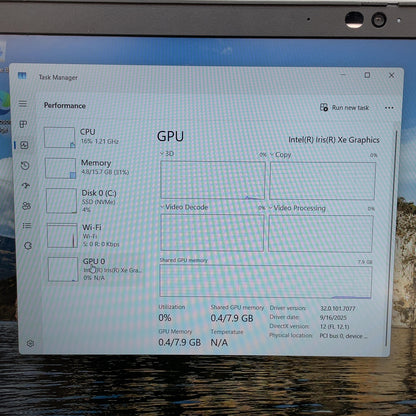Click the CPU usage mini graph
The width and height of the screenshot is (416, 416).
(59, 137)
